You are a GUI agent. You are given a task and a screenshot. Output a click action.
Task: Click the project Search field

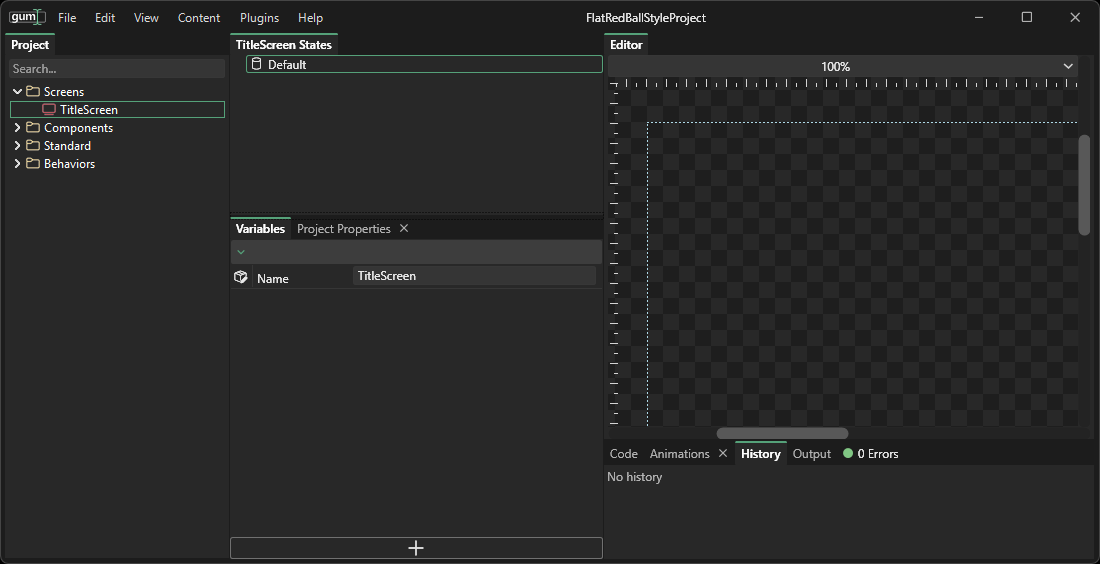pyautogui.click(x=117, y=69)
